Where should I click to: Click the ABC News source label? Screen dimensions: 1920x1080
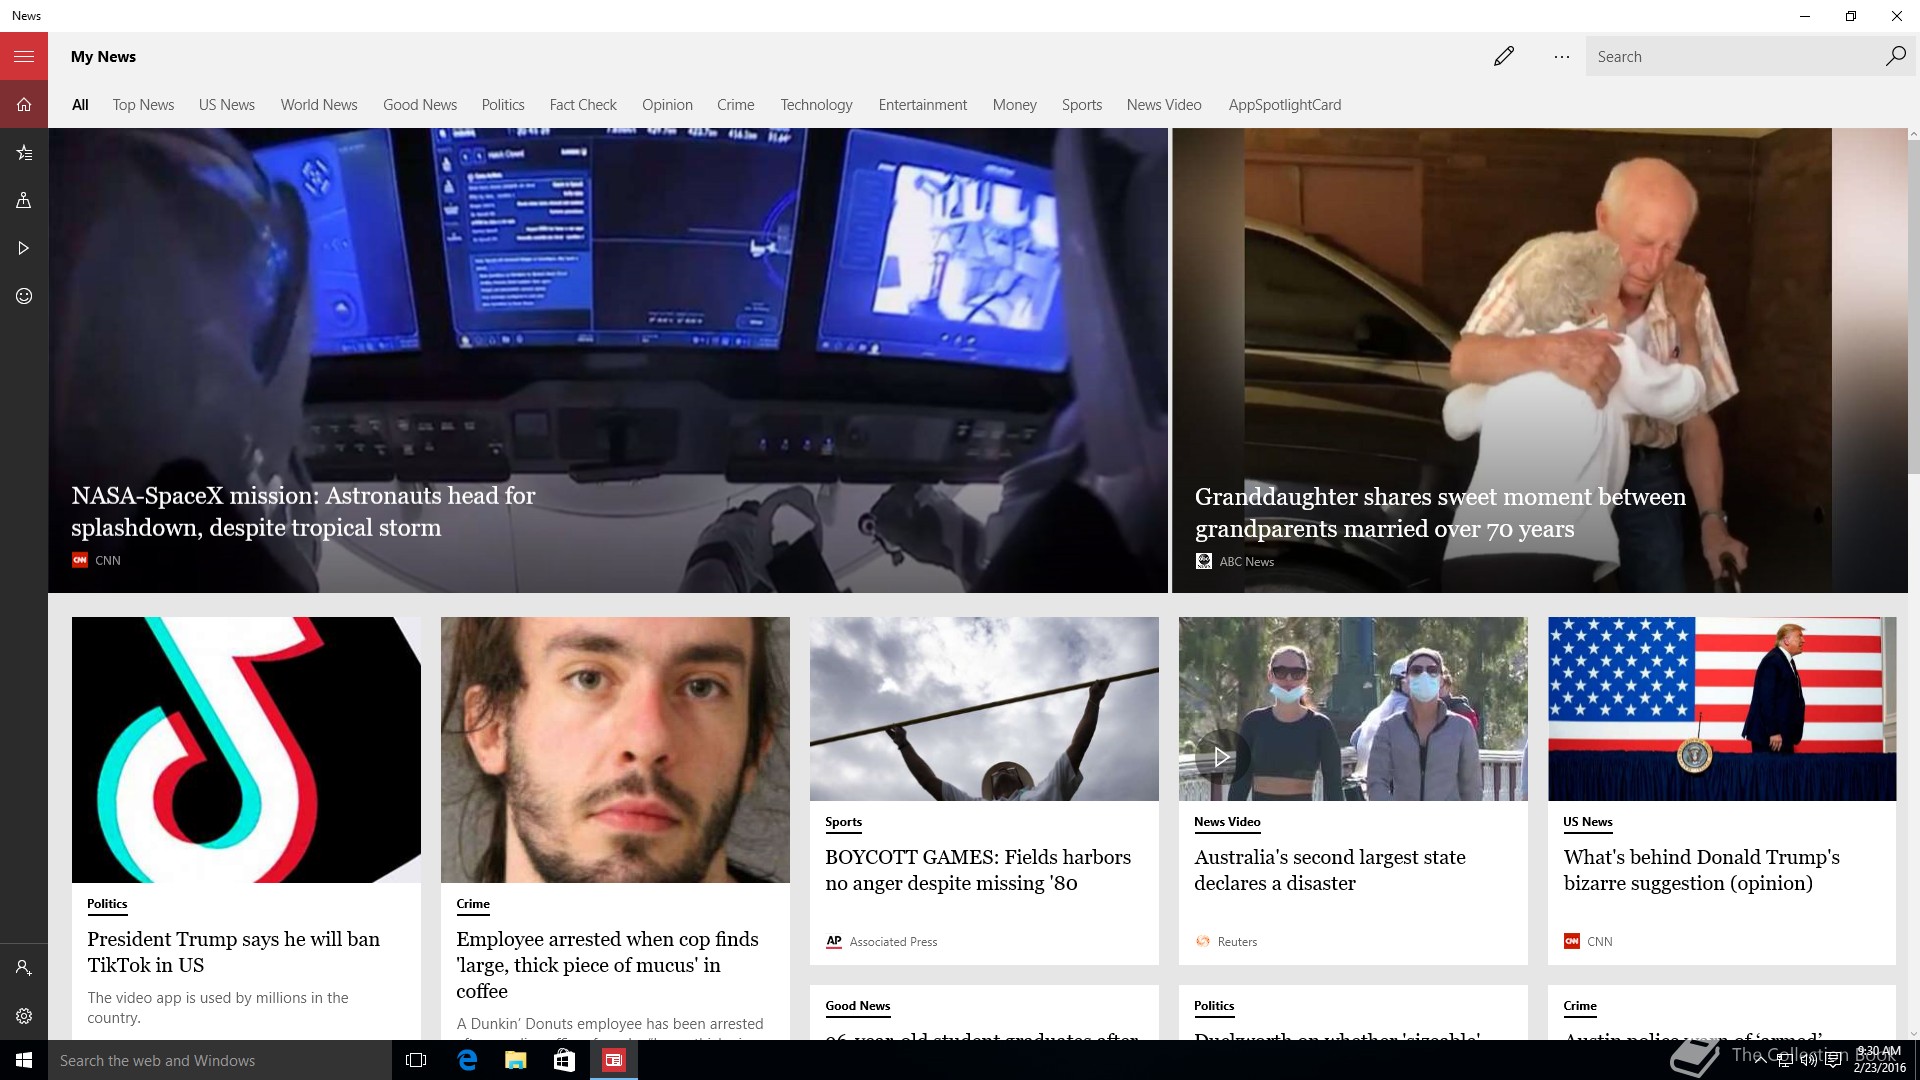[1235, 562]
